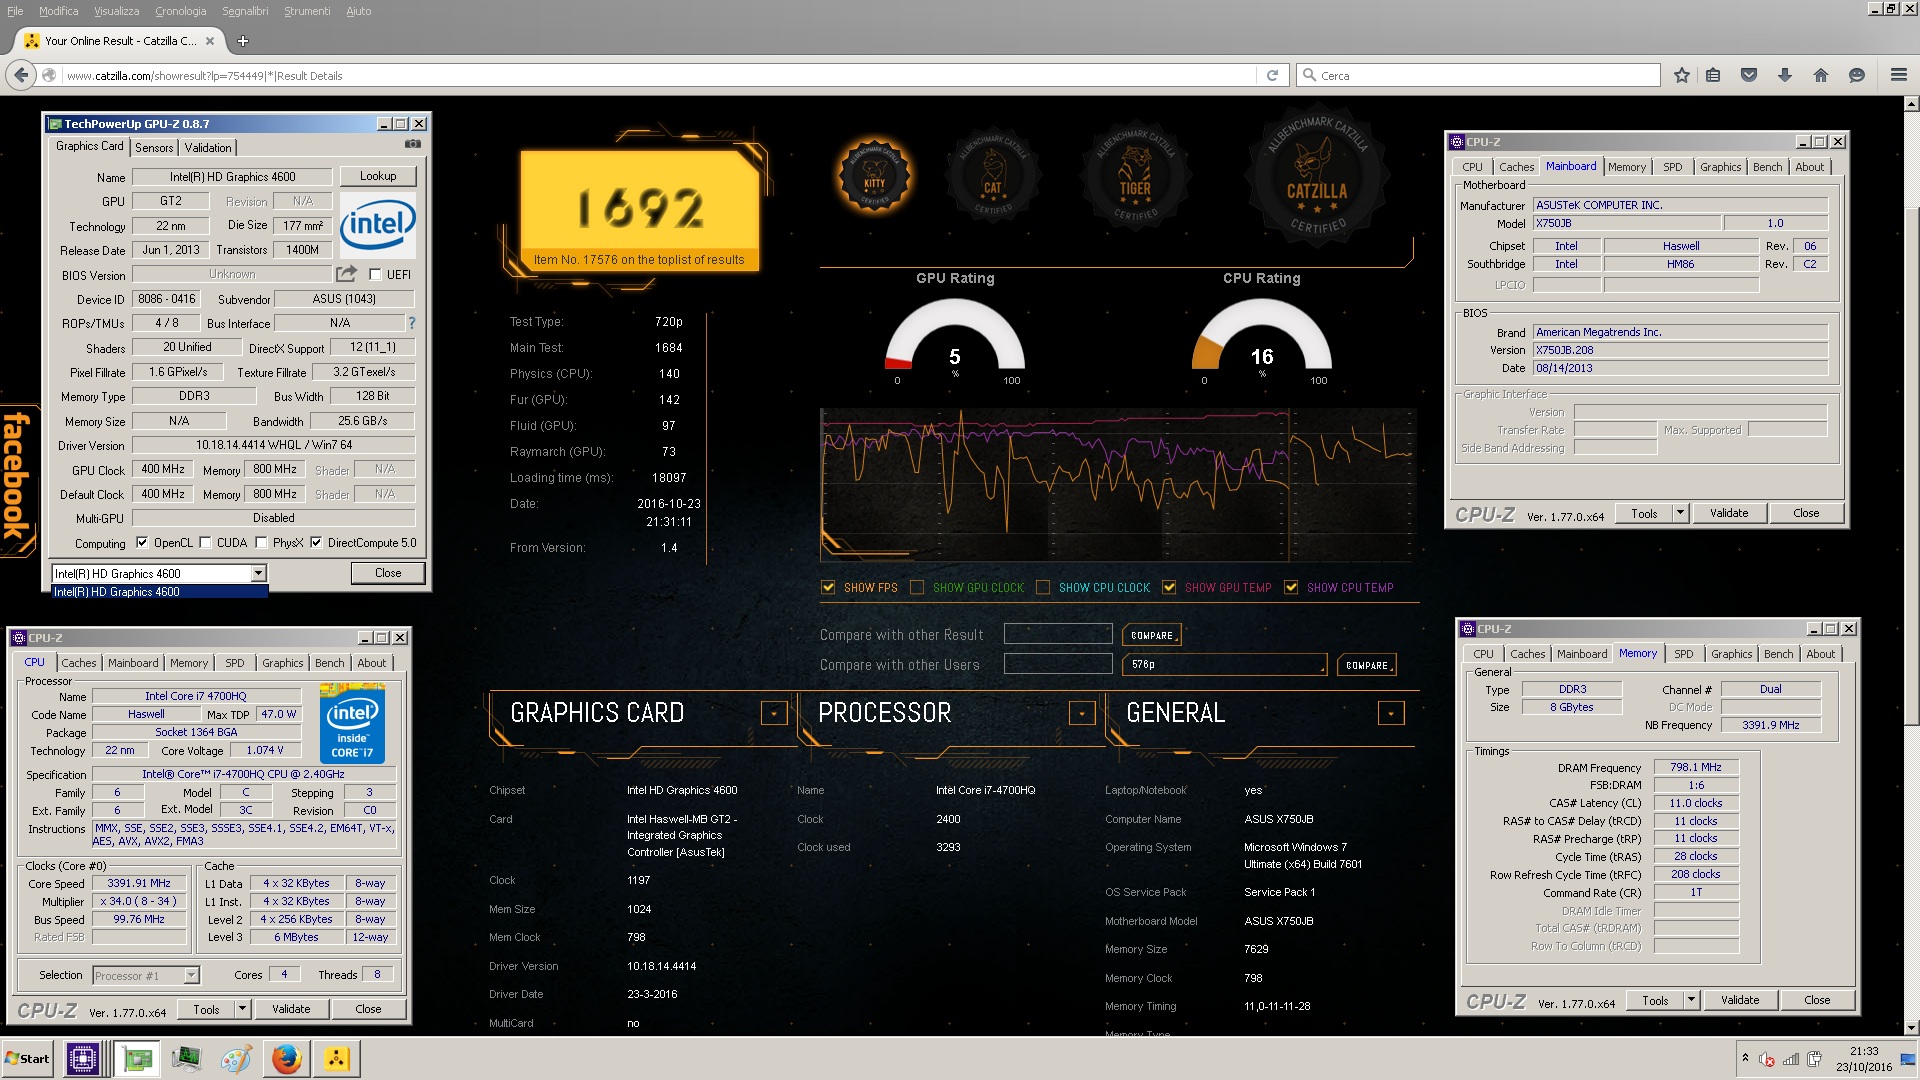Viewport: 1920px width, 1080px height.
Task: Click the chat smiley icon in toolbar
Action: [x=1857, y=75]
